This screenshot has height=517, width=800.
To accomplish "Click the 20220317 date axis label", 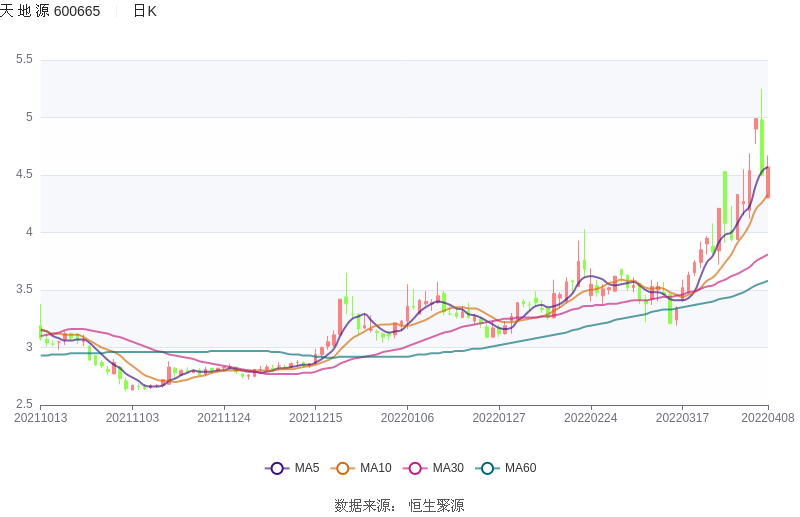I will pyautogui.click(x=682, y=418).
